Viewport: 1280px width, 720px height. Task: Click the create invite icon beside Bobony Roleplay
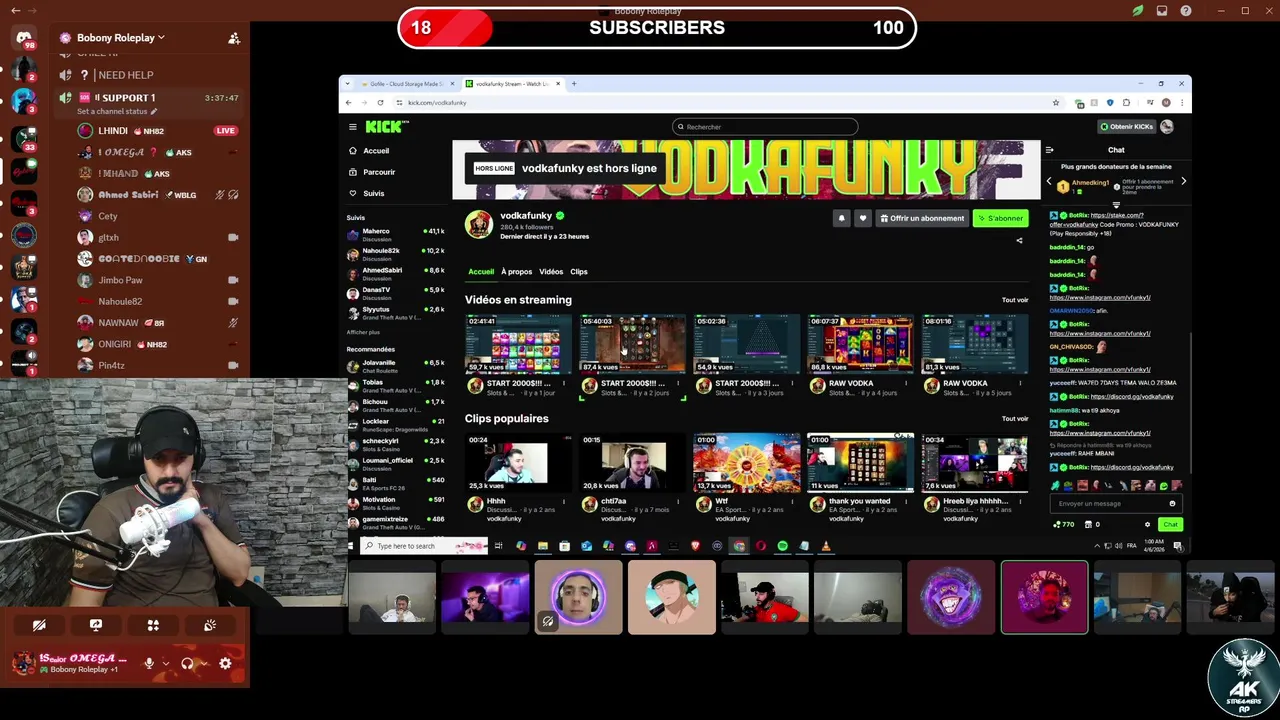pos(234,38)
